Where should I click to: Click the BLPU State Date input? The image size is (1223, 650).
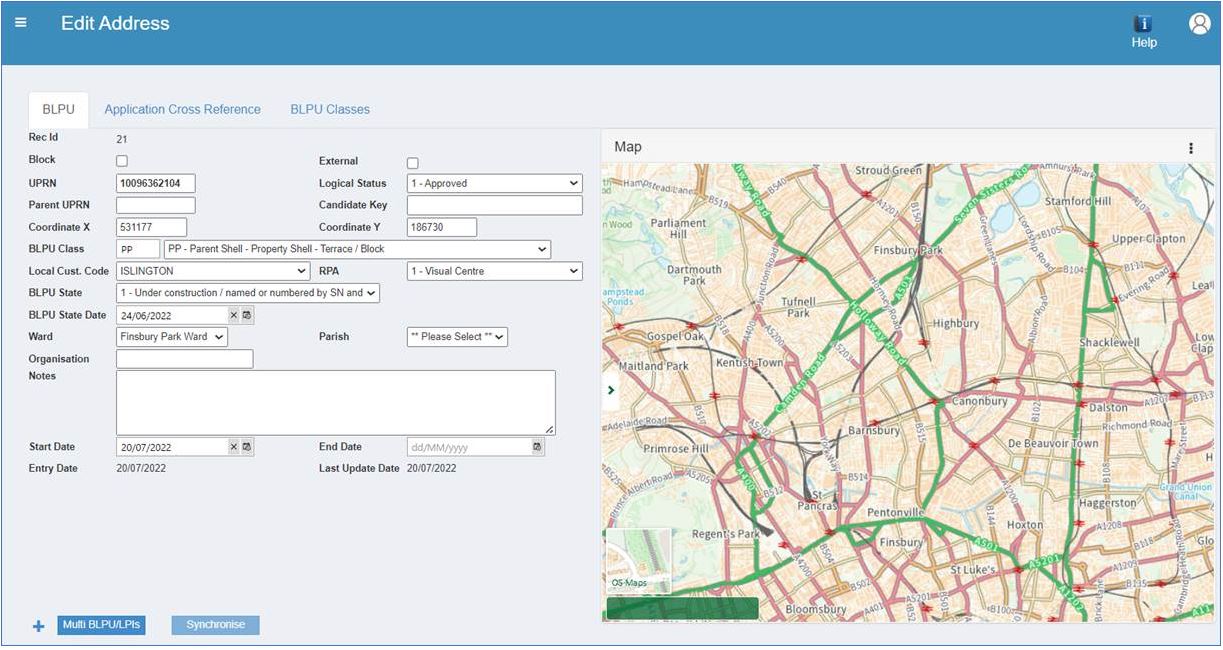[x=172, y=315]
